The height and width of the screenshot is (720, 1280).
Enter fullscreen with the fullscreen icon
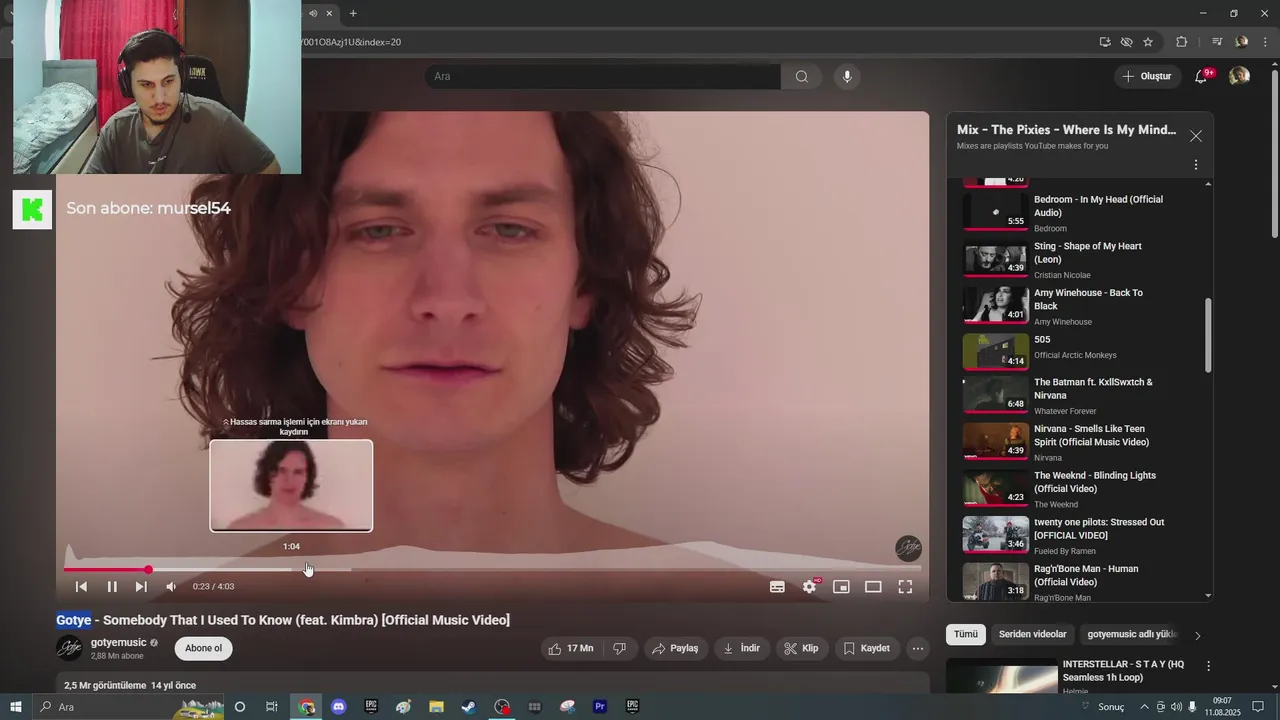(905, 587)
